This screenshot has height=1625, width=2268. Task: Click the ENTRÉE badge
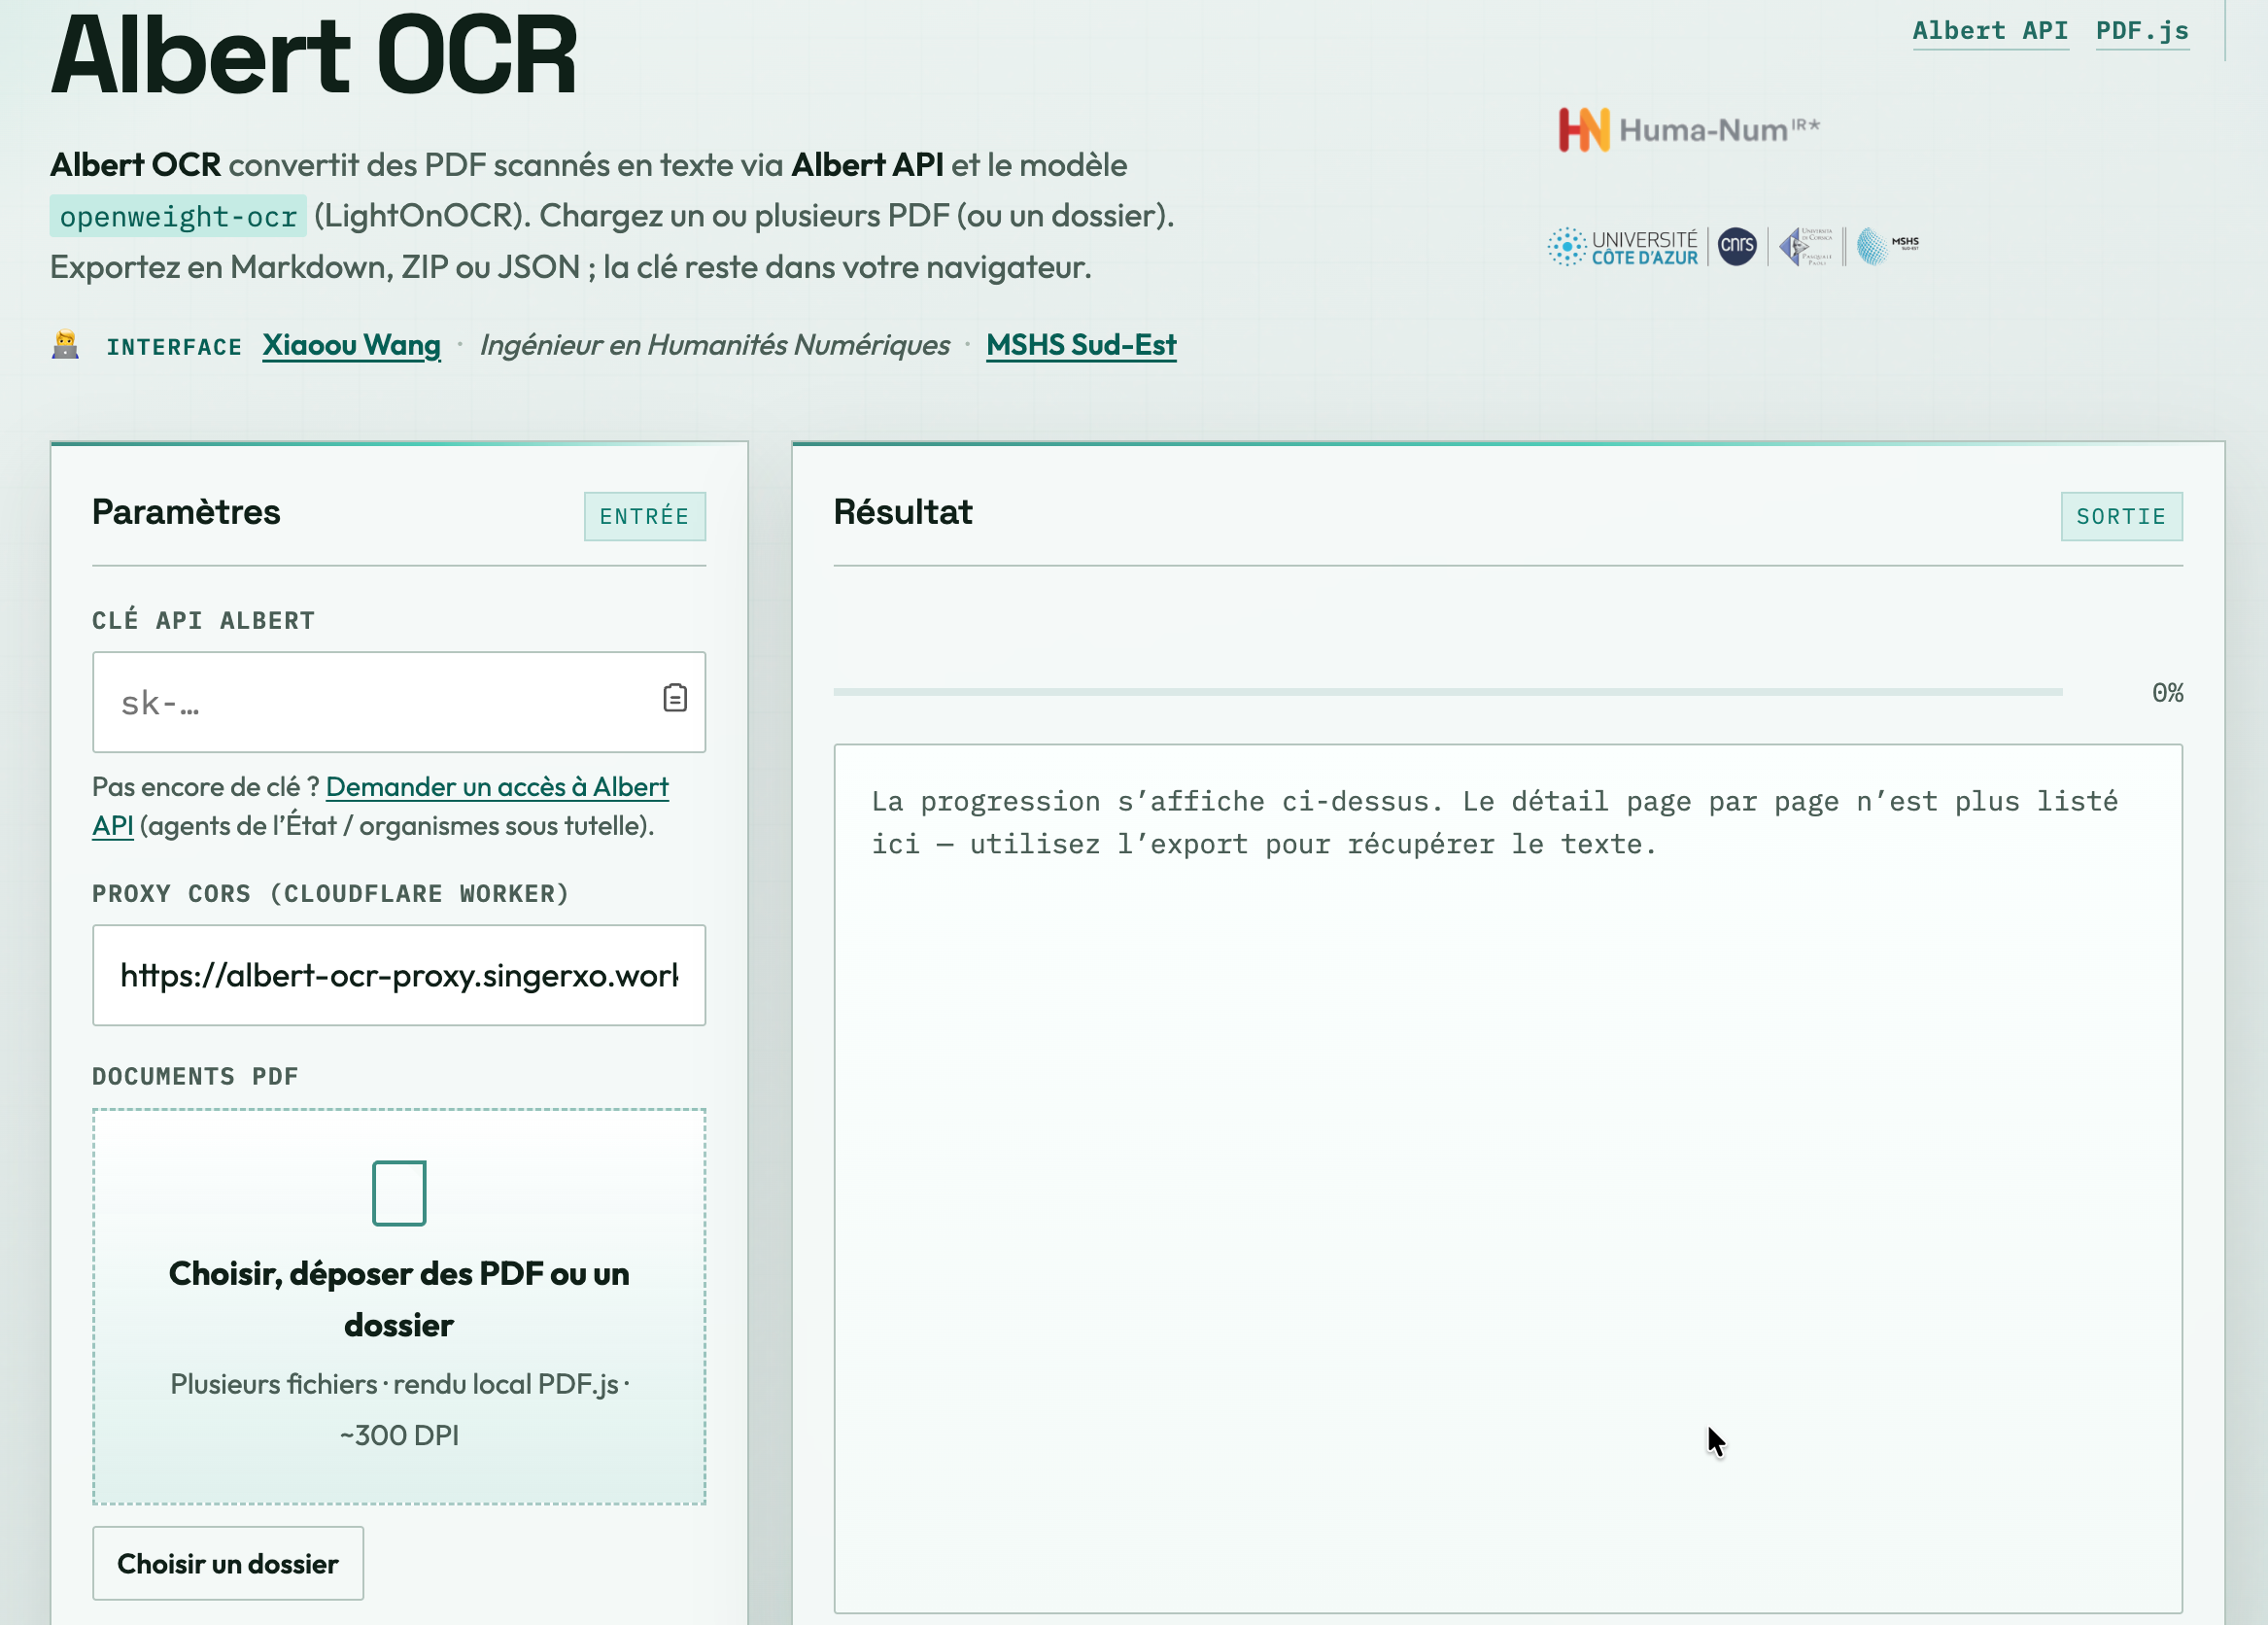click(645, 516)
